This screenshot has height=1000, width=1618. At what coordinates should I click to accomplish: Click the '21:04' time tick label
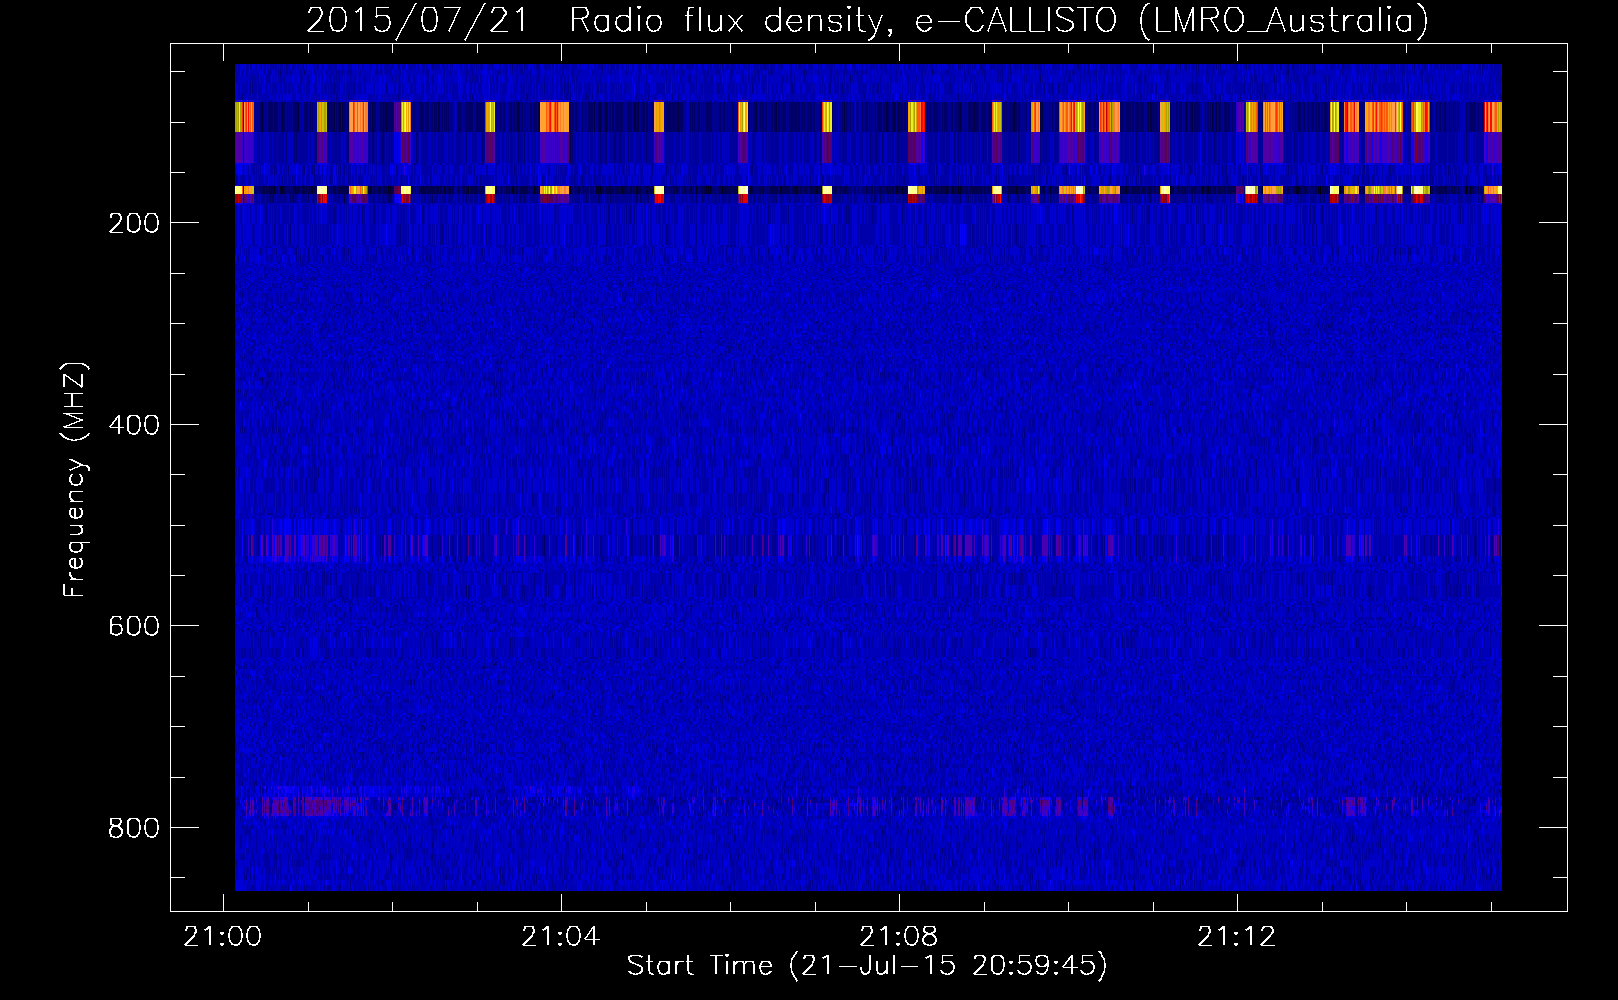coord(561,937)
